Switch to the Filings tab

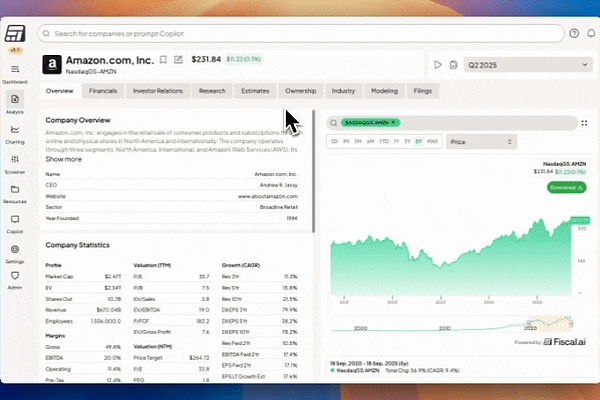click(422, 91)
